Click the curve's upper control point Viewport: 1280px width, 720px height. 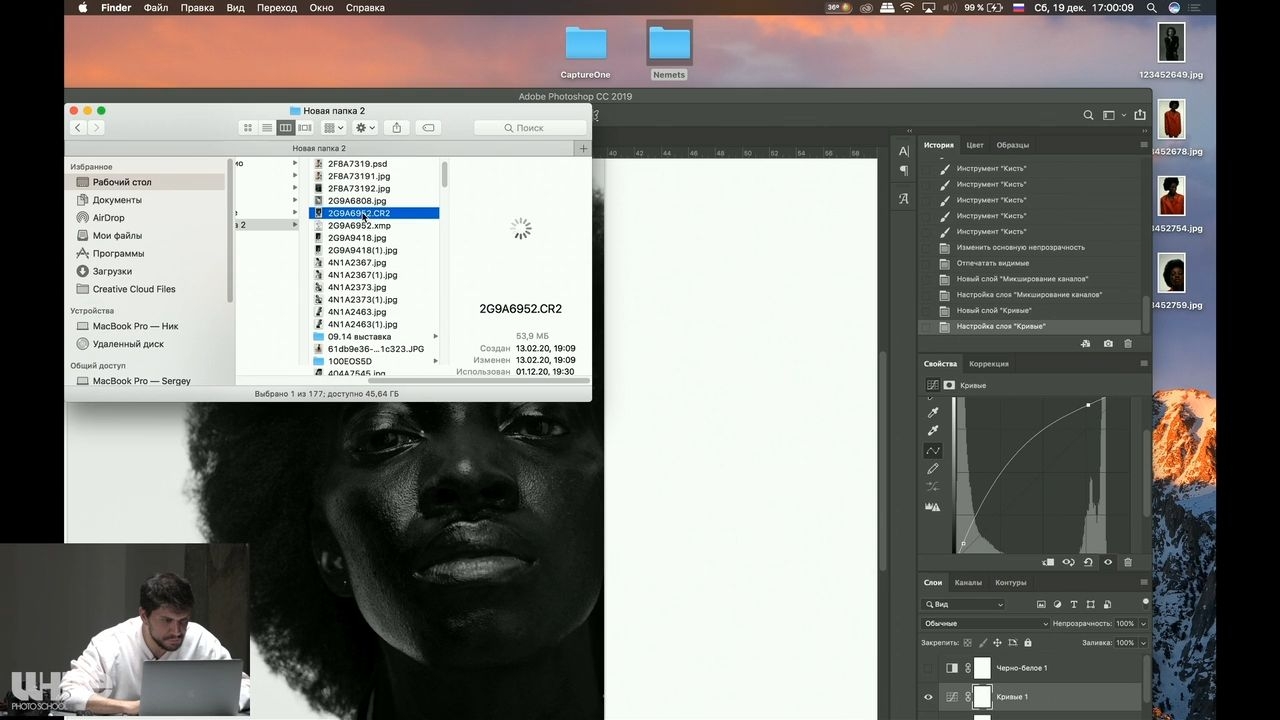(x=1088, y=405)
